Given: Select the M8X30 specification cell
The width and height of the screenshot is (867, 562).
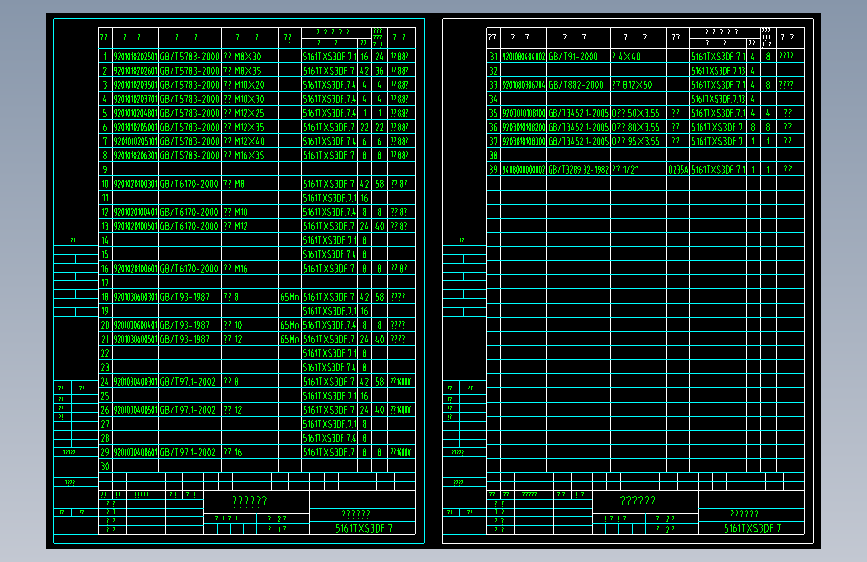Looking at the screenshot, I should coord(250,56).
